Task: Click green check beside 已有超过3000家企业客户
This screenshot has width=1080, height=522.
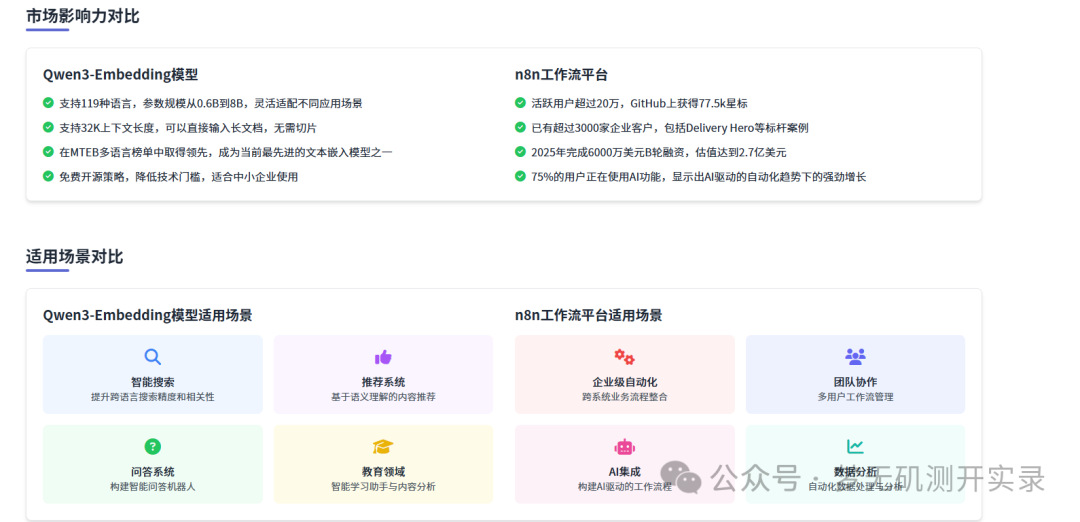Action: (x=520, y=127)
